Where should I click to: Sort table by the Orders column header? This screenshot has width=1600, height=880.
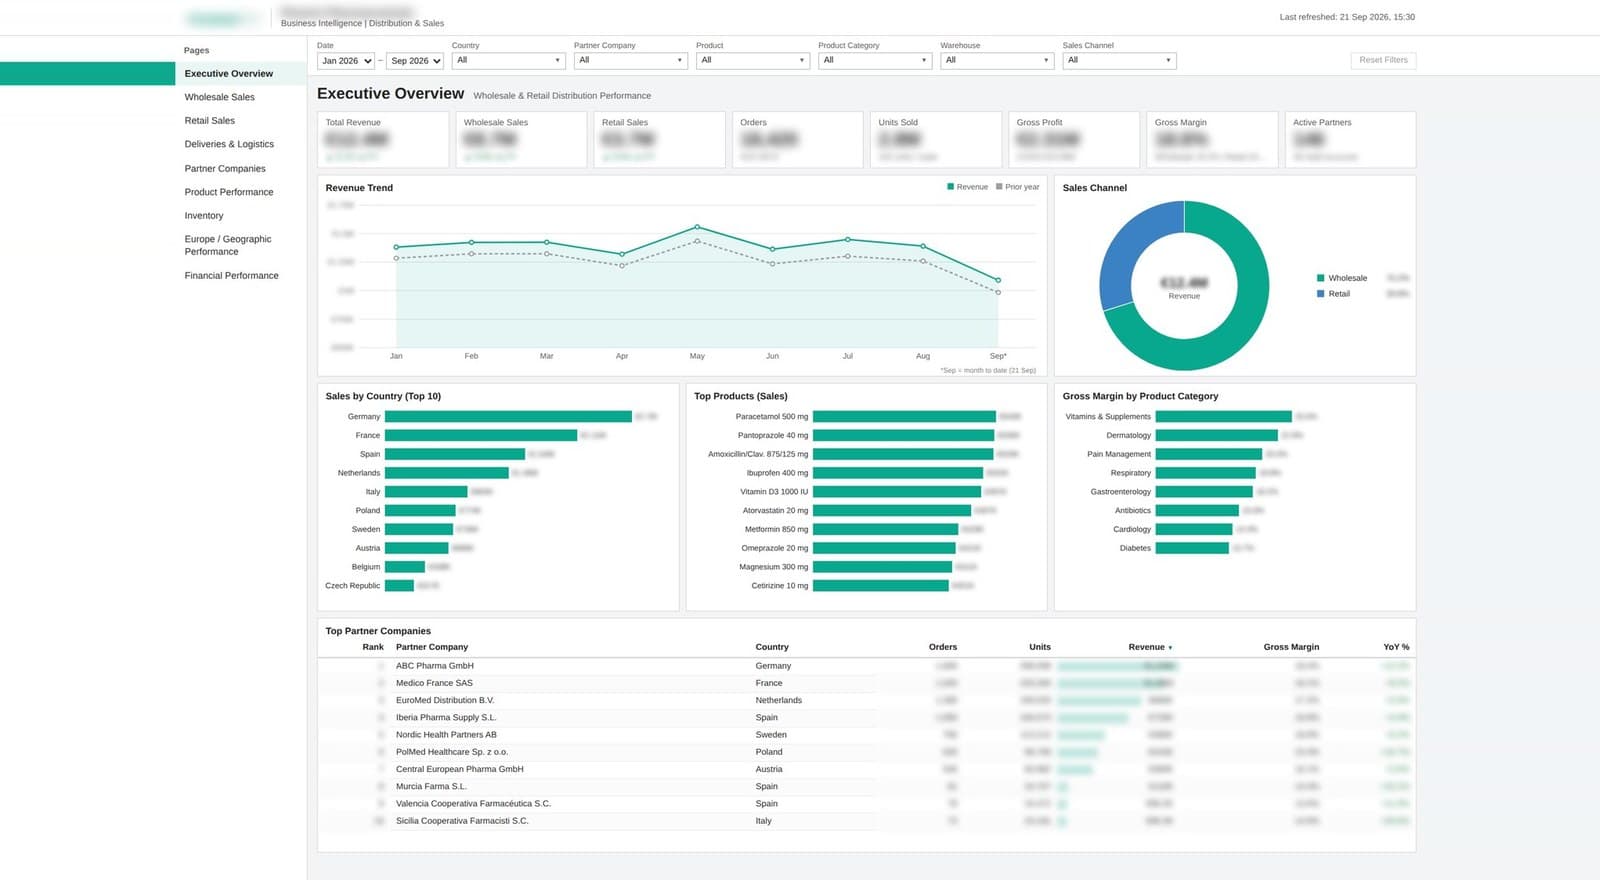(942, 647)
